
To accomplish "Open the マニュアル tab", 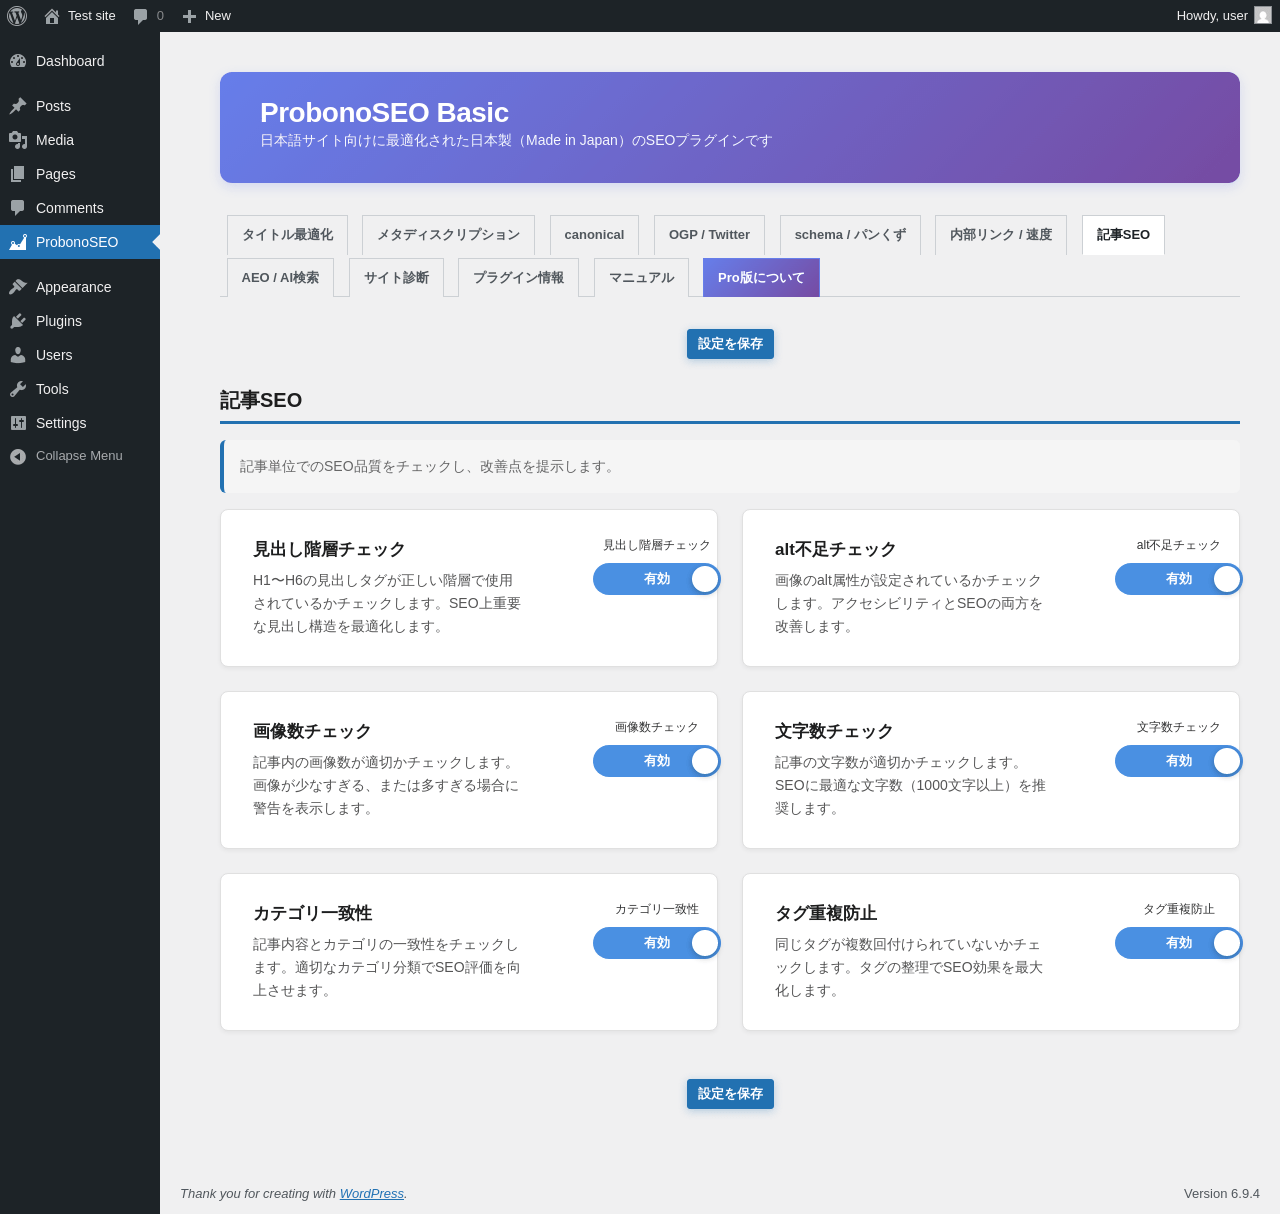I will tap(641, 278).
